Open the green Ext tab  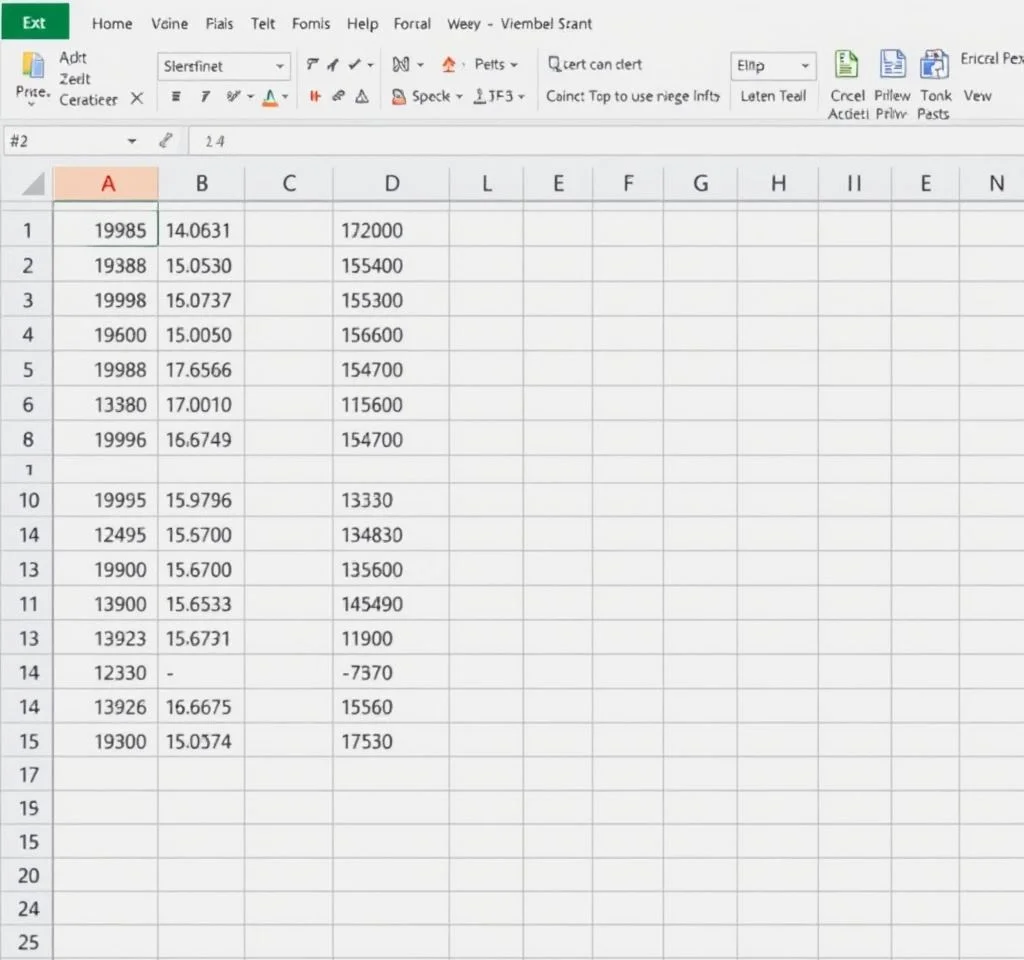[35, 22]
